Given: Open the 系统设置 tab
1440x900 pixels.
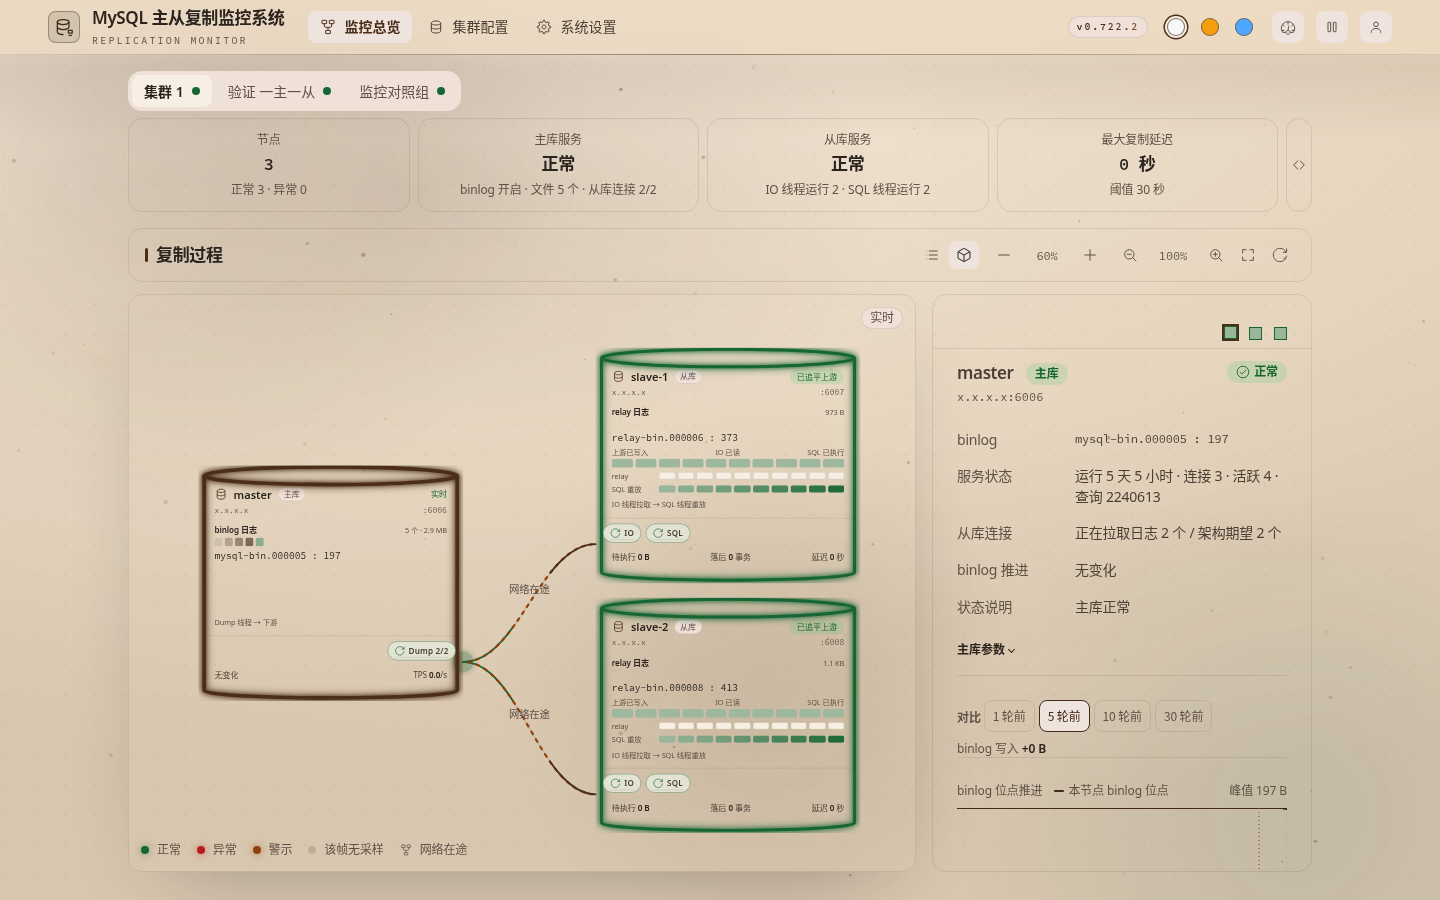Looking at the screenshot, I should click(576, 27).
